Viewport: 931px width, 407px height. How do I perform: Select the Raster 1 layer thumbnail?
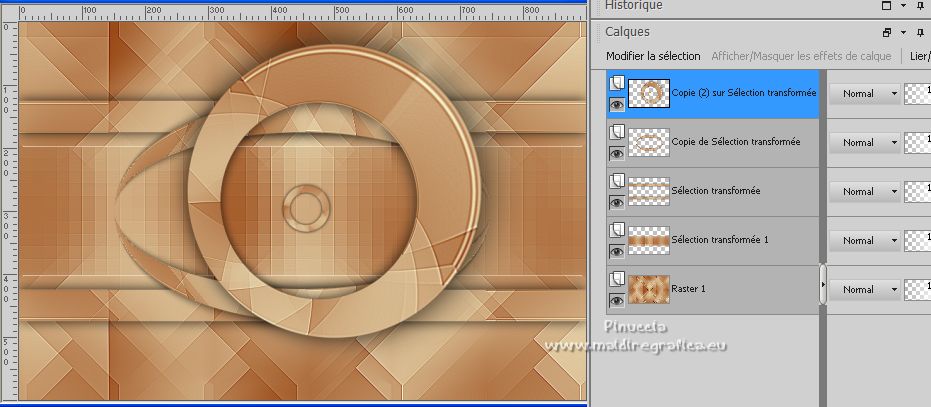[649, 289]
